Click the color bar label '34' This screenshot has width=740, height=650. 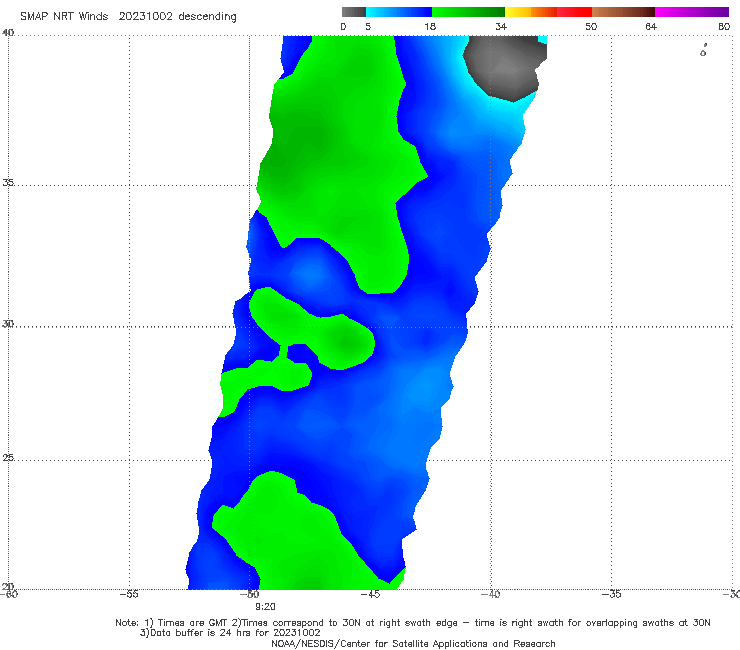tap(501, 27)
